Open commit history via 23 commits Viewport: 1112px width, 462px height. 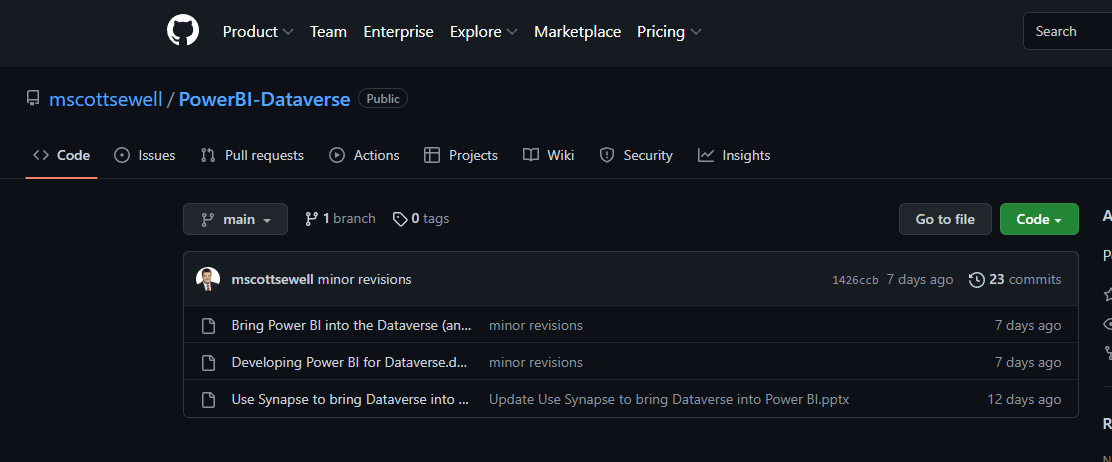coord(1015,280)
